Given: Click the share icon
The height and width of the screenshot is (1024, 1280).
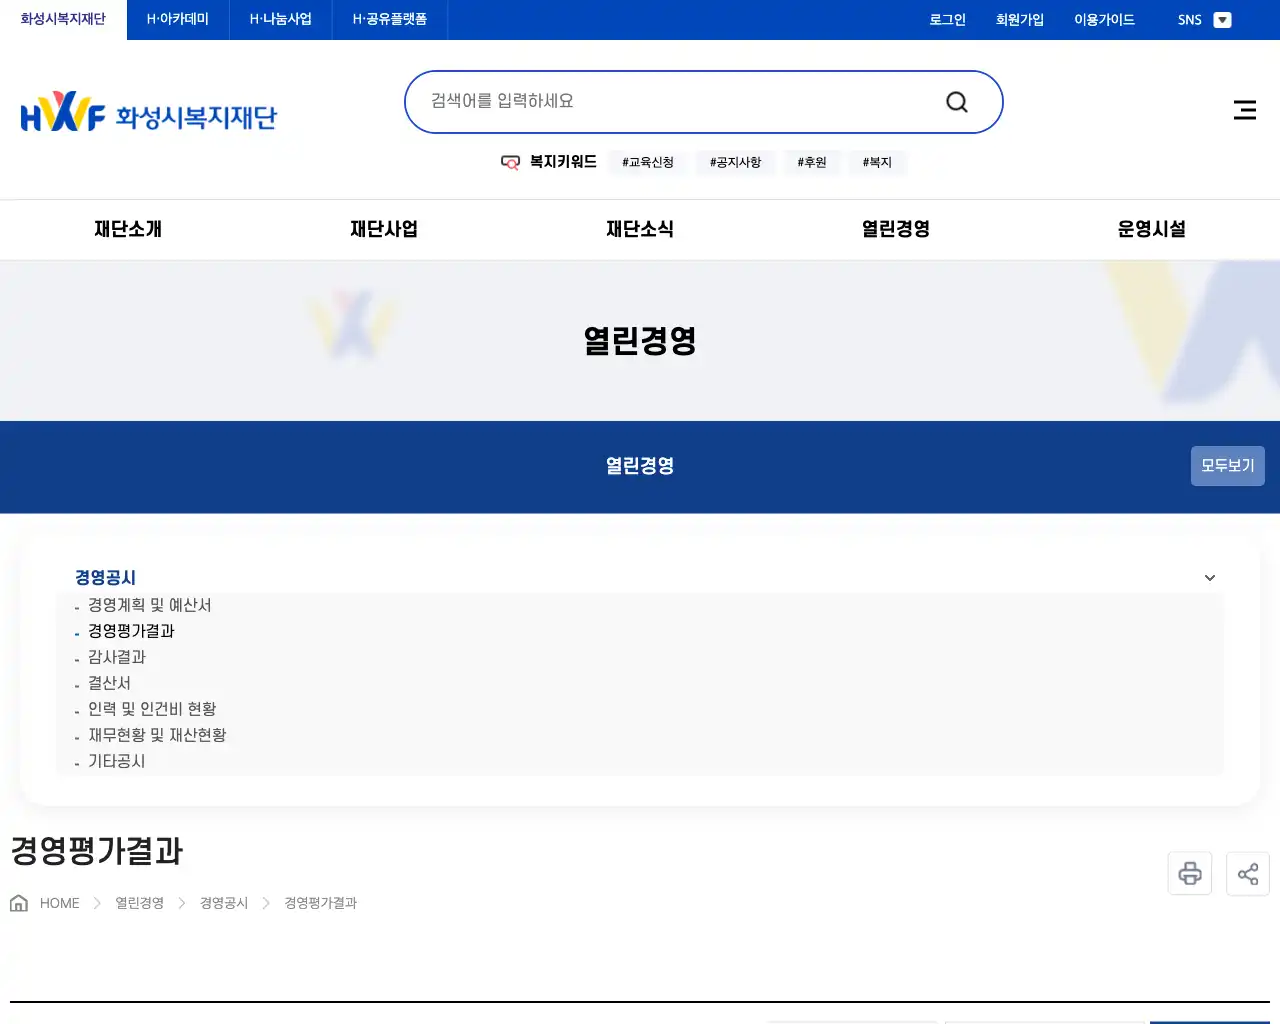Looking at the screenshot, I should pyautogui.click(x=1247, y=873).
